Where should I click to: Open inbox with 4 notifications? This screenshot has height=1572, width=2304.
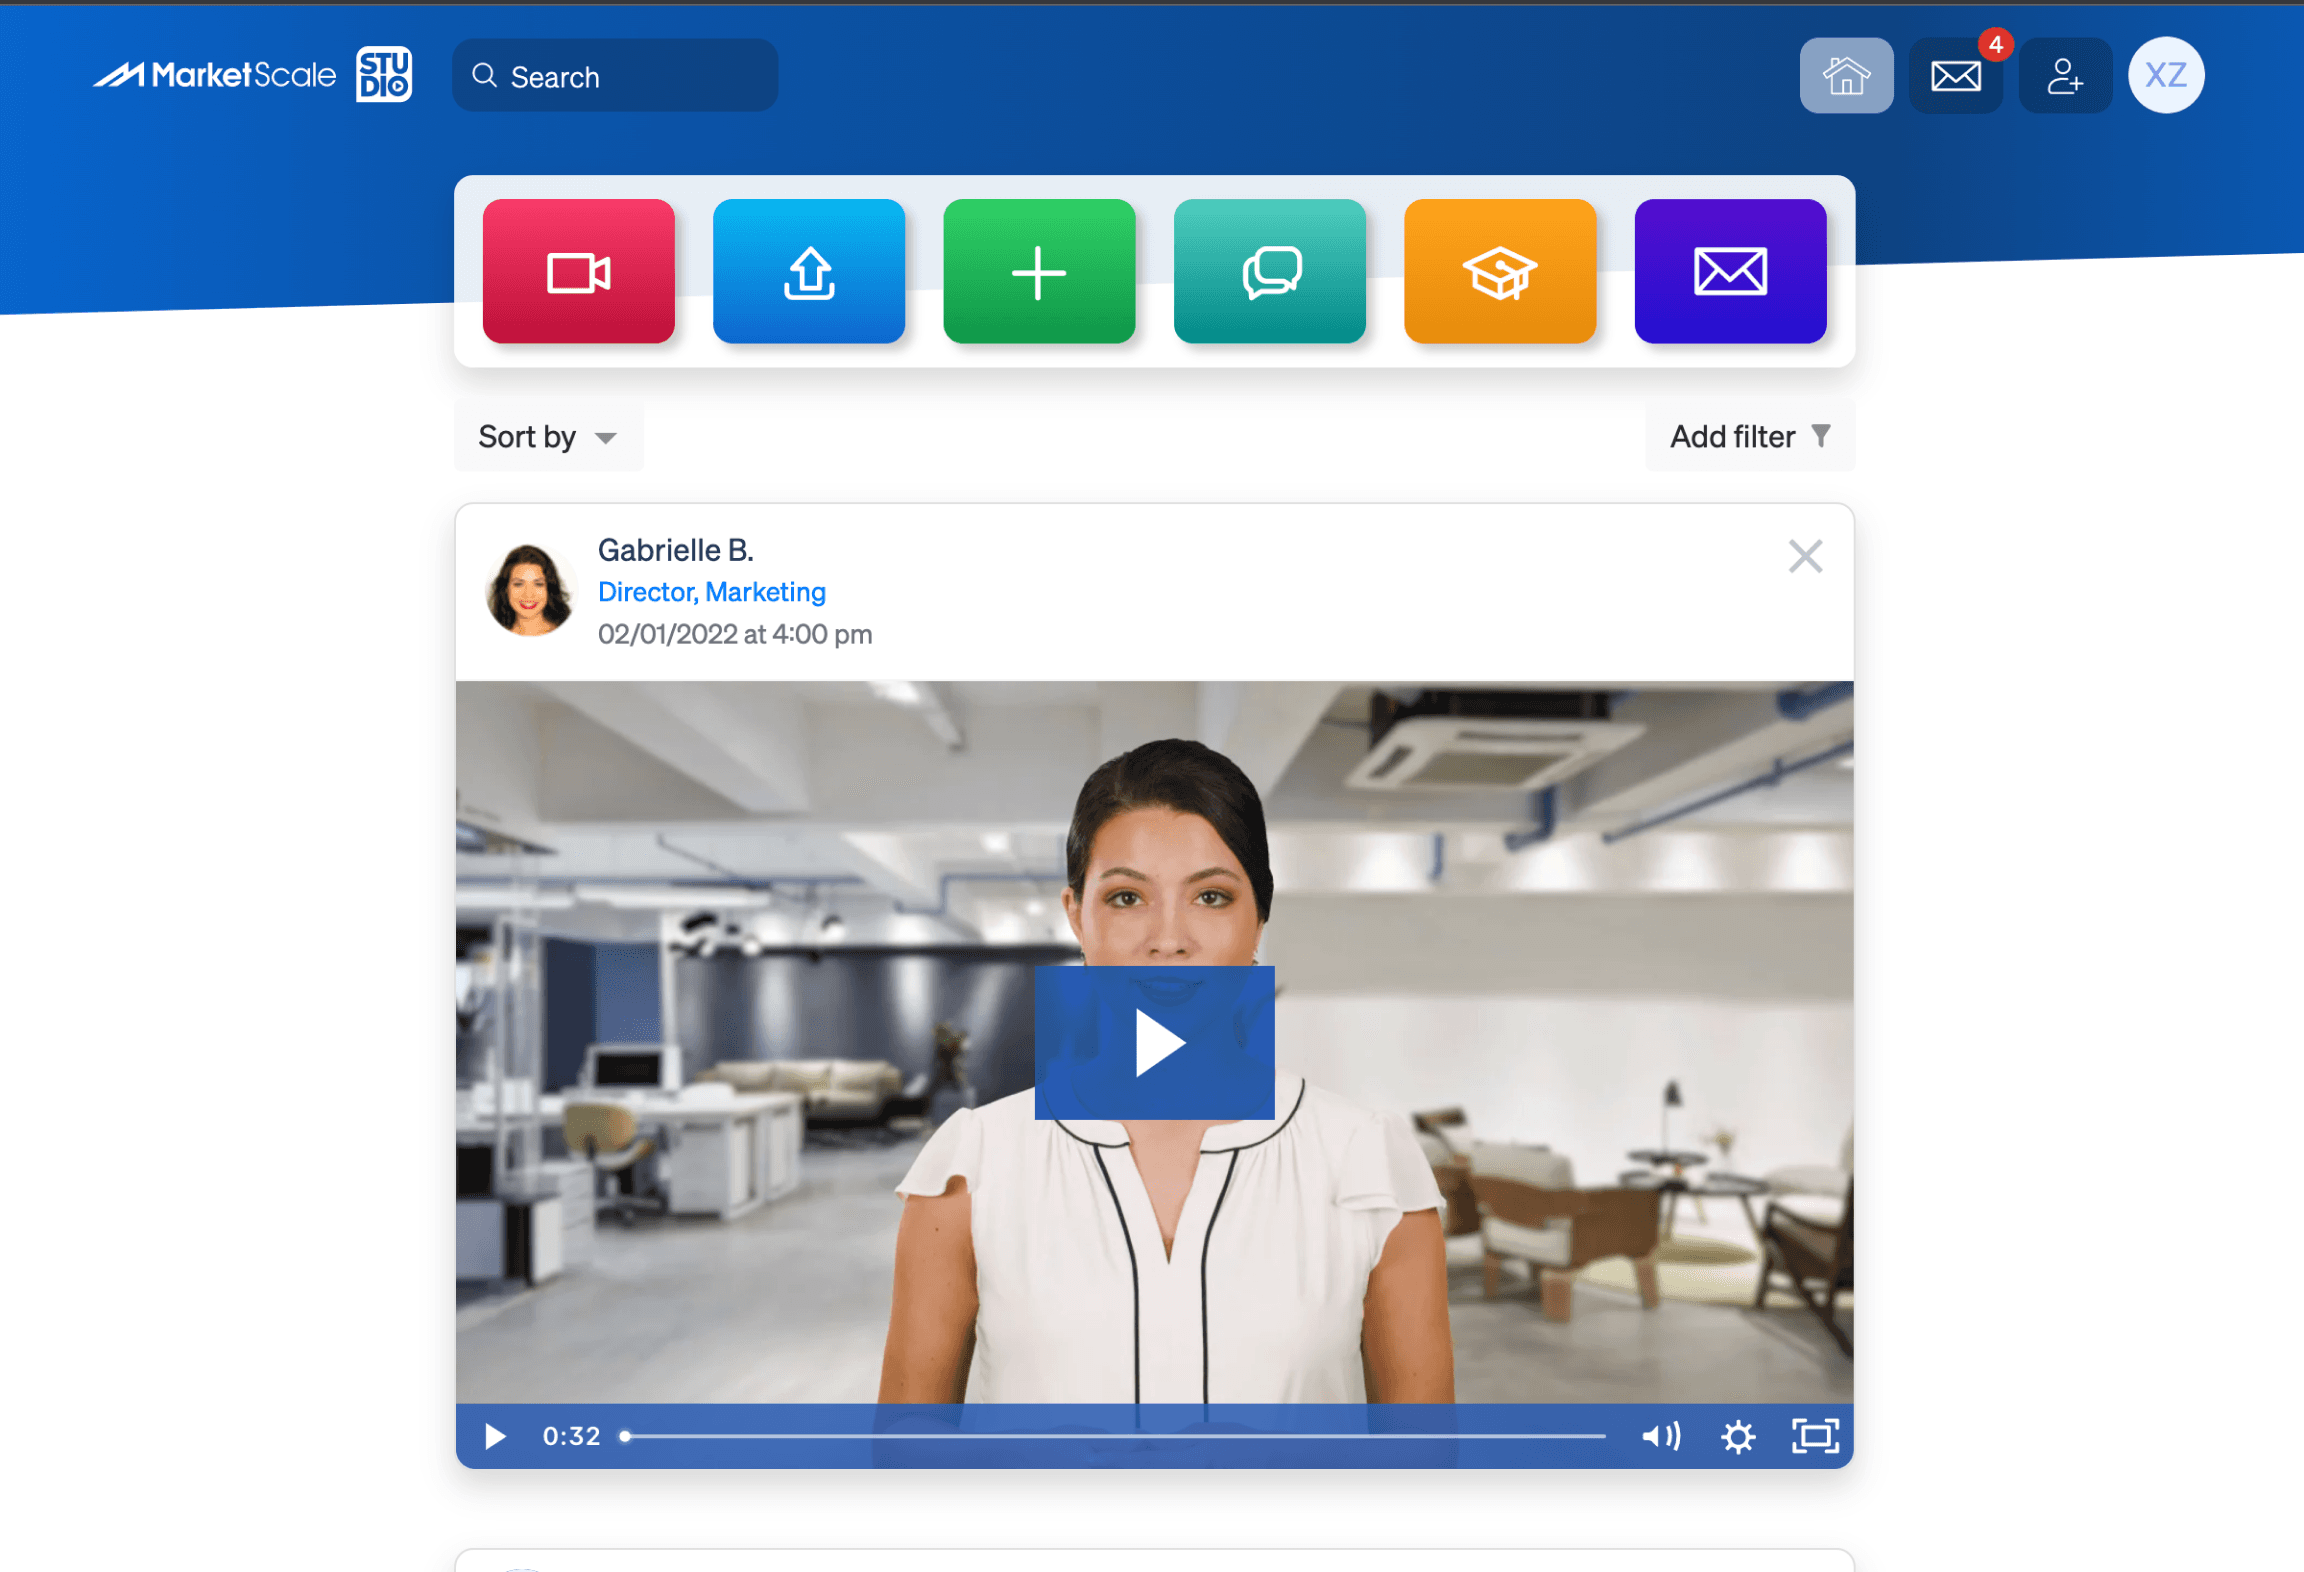click(1955, 76)
